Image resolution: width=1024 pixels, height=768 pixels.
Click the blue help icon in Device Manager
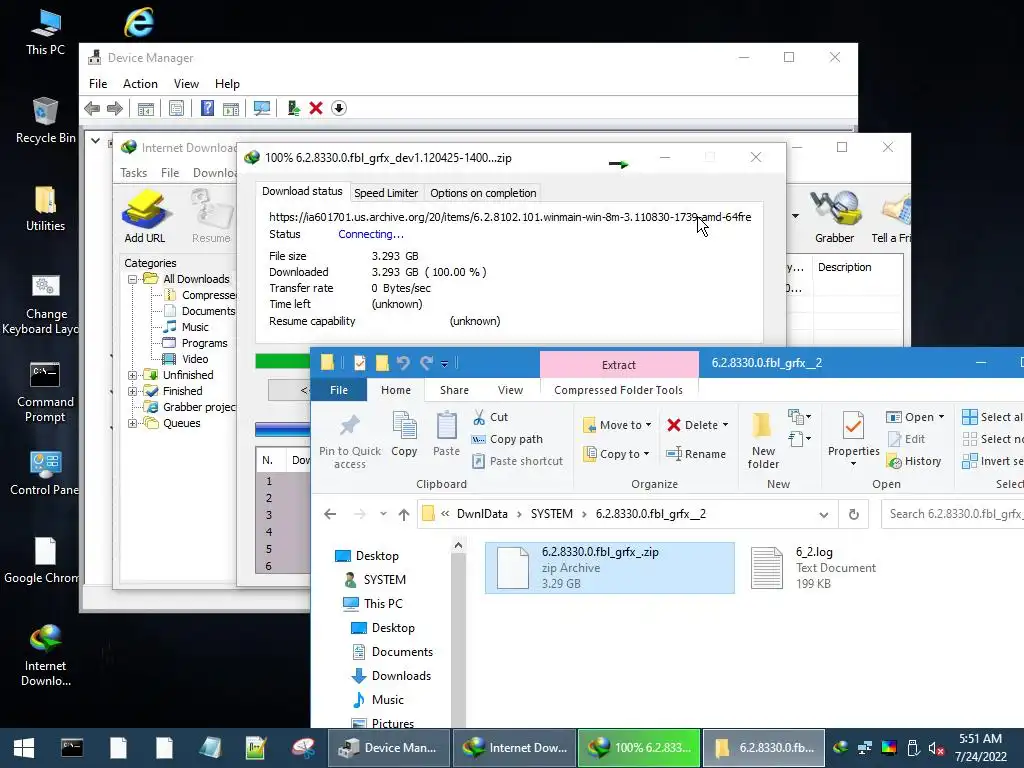click(x=207, y=108)
